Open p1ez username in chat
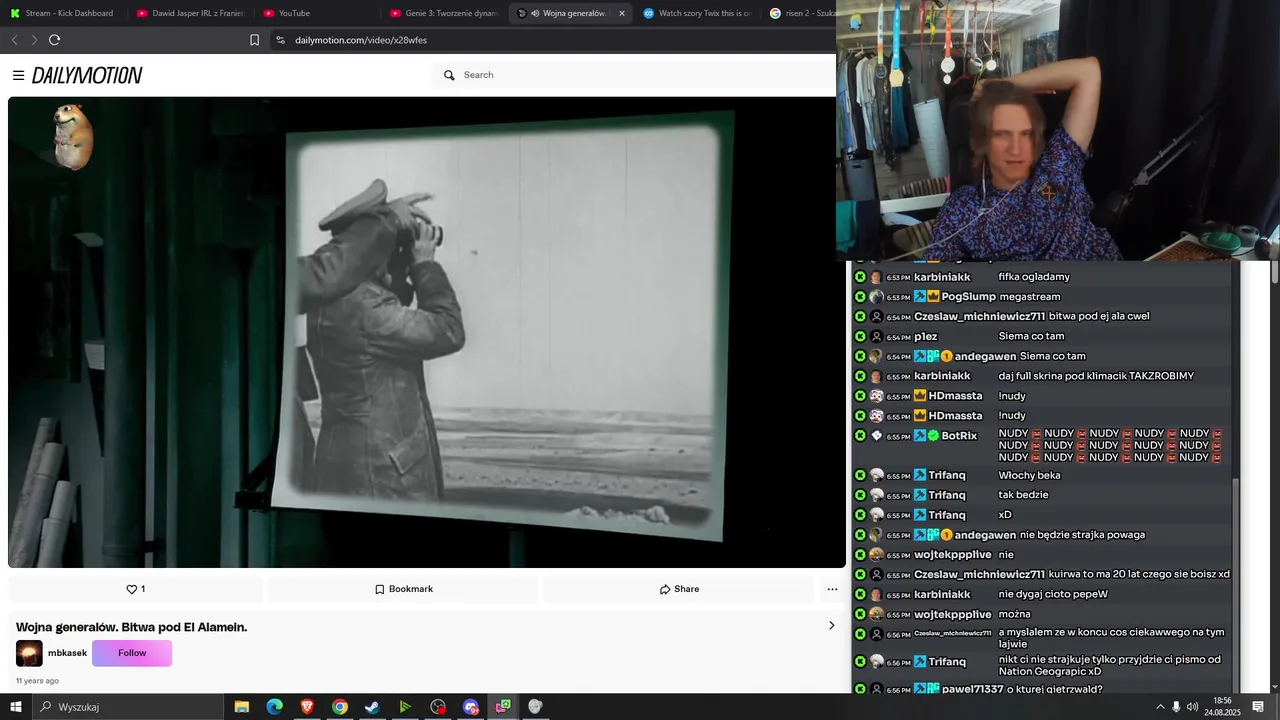Viewport: 1280px width, 720px height. [x=926, y=336]
